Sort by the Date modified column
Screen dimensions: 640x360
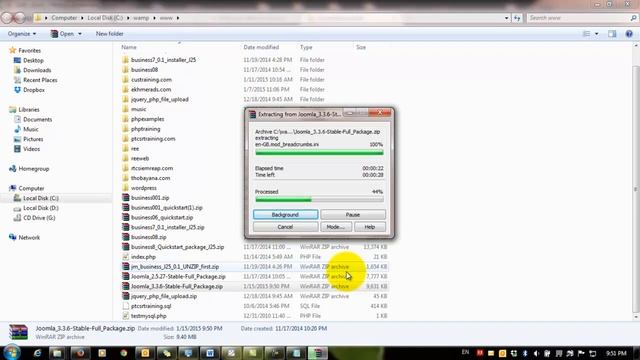[x=261, y=47]
